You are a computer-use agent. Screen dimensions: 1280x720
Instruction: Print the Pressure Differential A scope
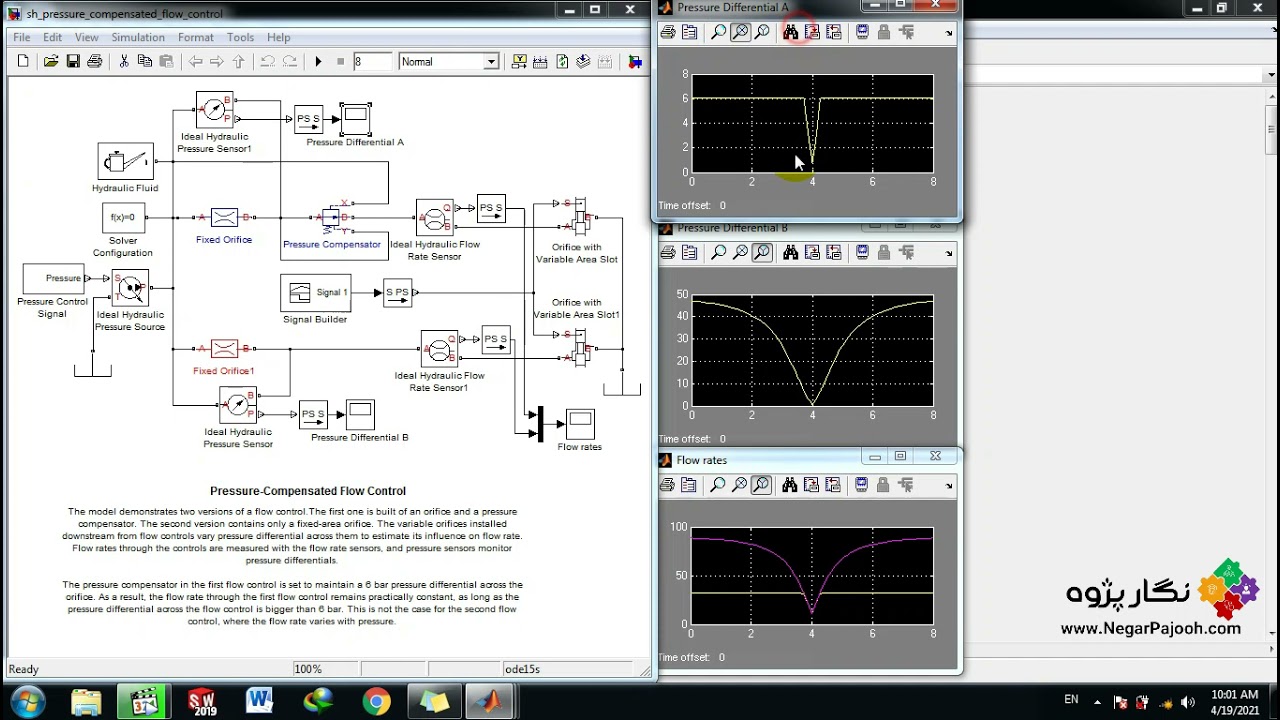(x=668, y=32)
